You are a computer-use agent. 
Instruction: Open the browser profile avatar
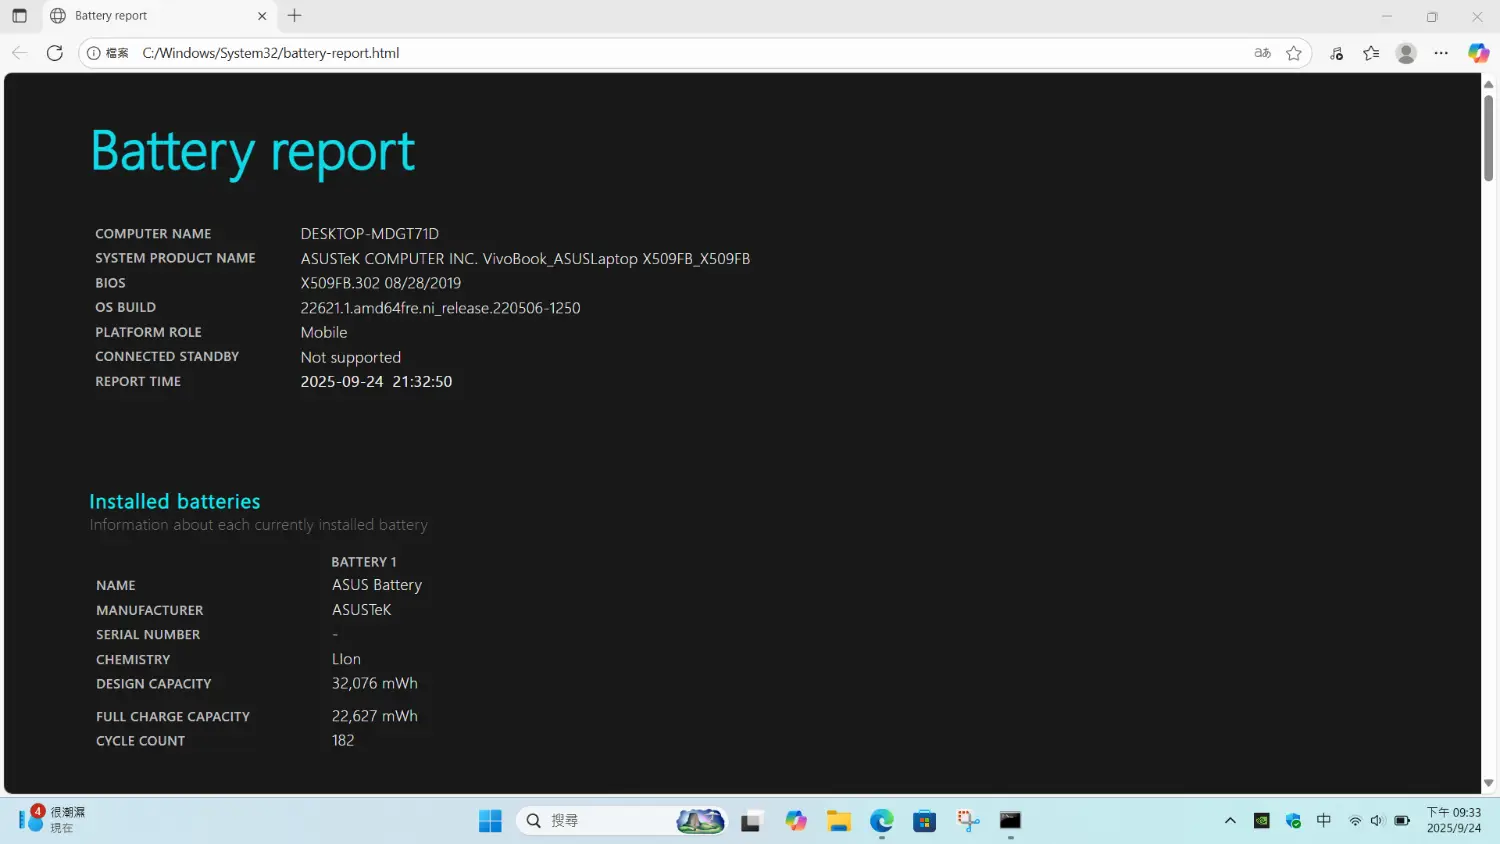pos(1406,53)
